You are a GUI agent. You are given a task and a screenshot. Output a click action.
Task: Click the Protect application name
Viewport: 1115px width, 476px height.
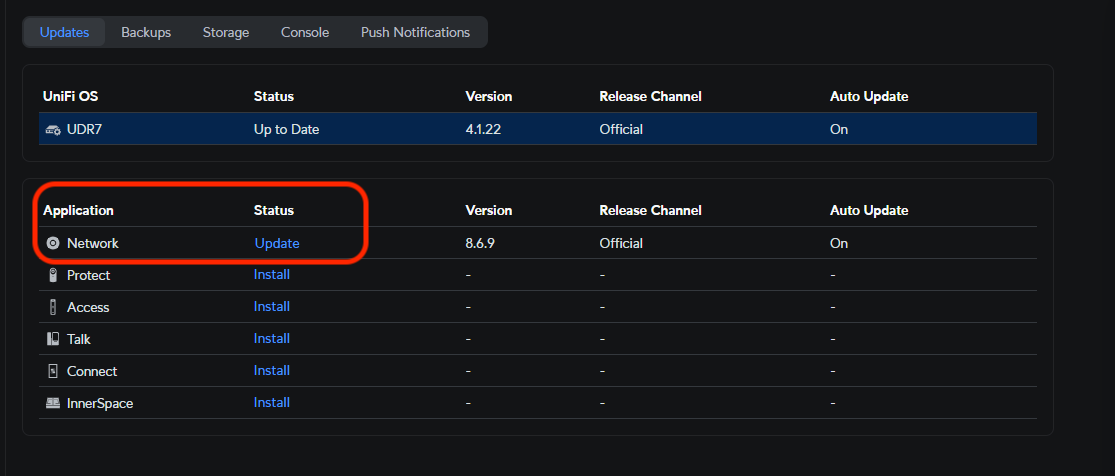88,275
